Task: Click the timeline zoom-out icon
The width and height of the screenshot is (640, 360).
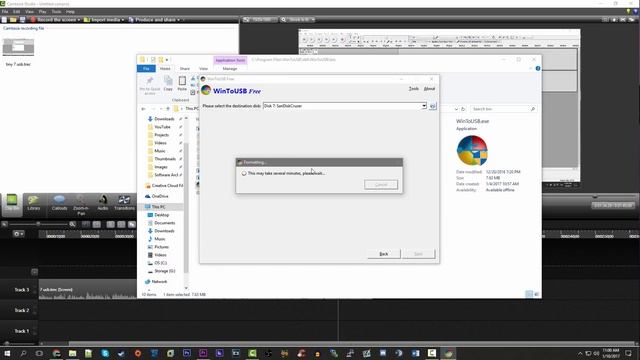Action: pos(4,224)
